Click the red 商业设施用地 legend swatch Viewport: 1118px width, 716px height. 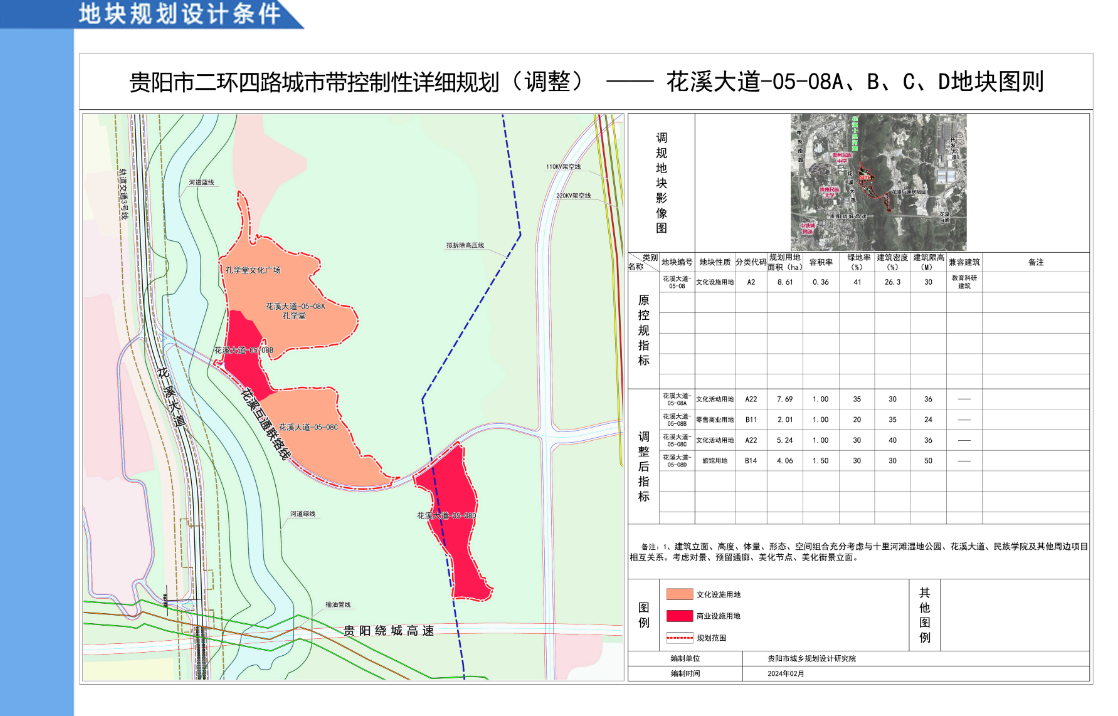coord(679,616)
